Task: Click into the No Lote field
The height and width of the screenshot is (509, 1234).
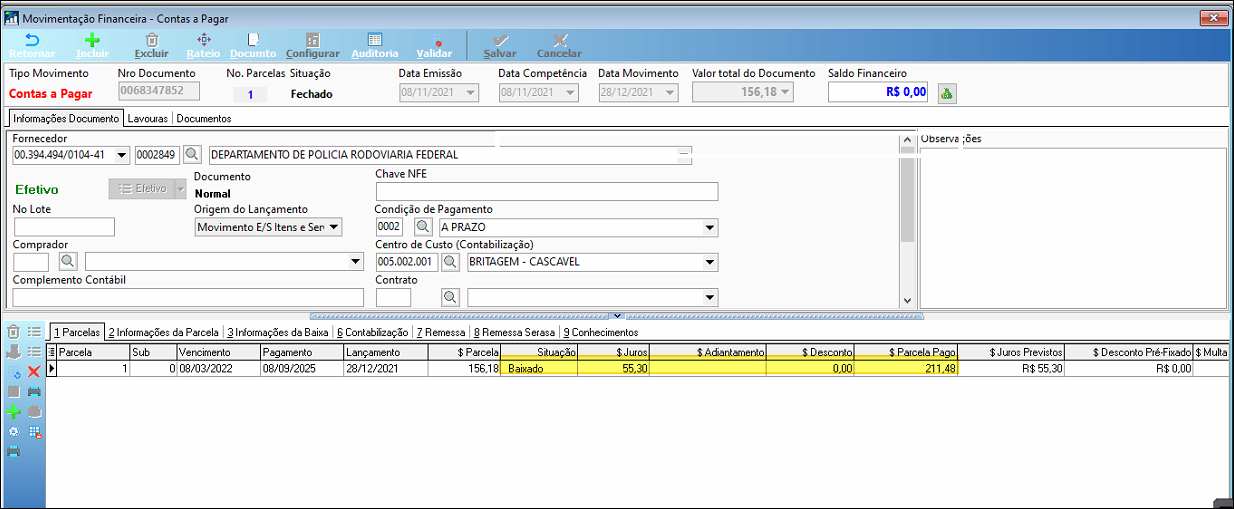Action: pos(64,227)
